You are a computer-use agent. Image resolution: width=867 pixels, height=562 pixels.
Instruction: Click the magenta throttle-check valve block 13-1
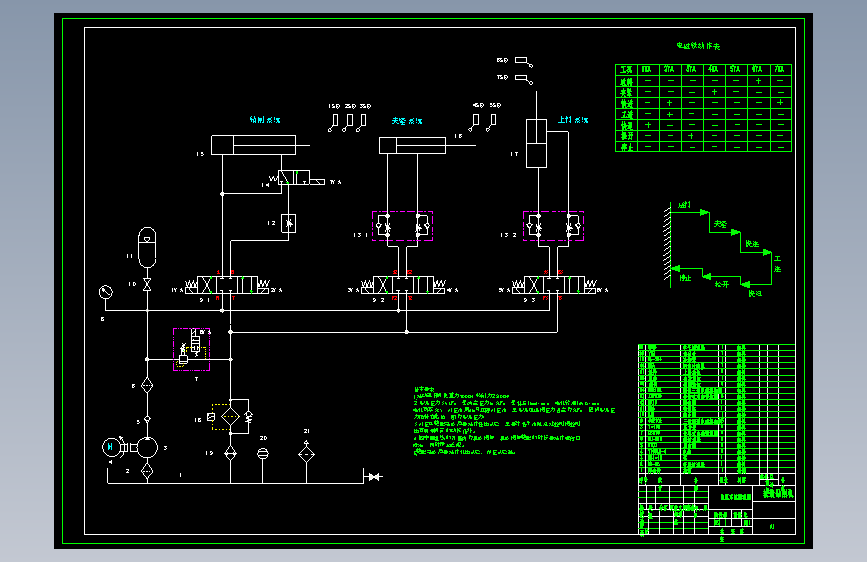pos(403,226)
